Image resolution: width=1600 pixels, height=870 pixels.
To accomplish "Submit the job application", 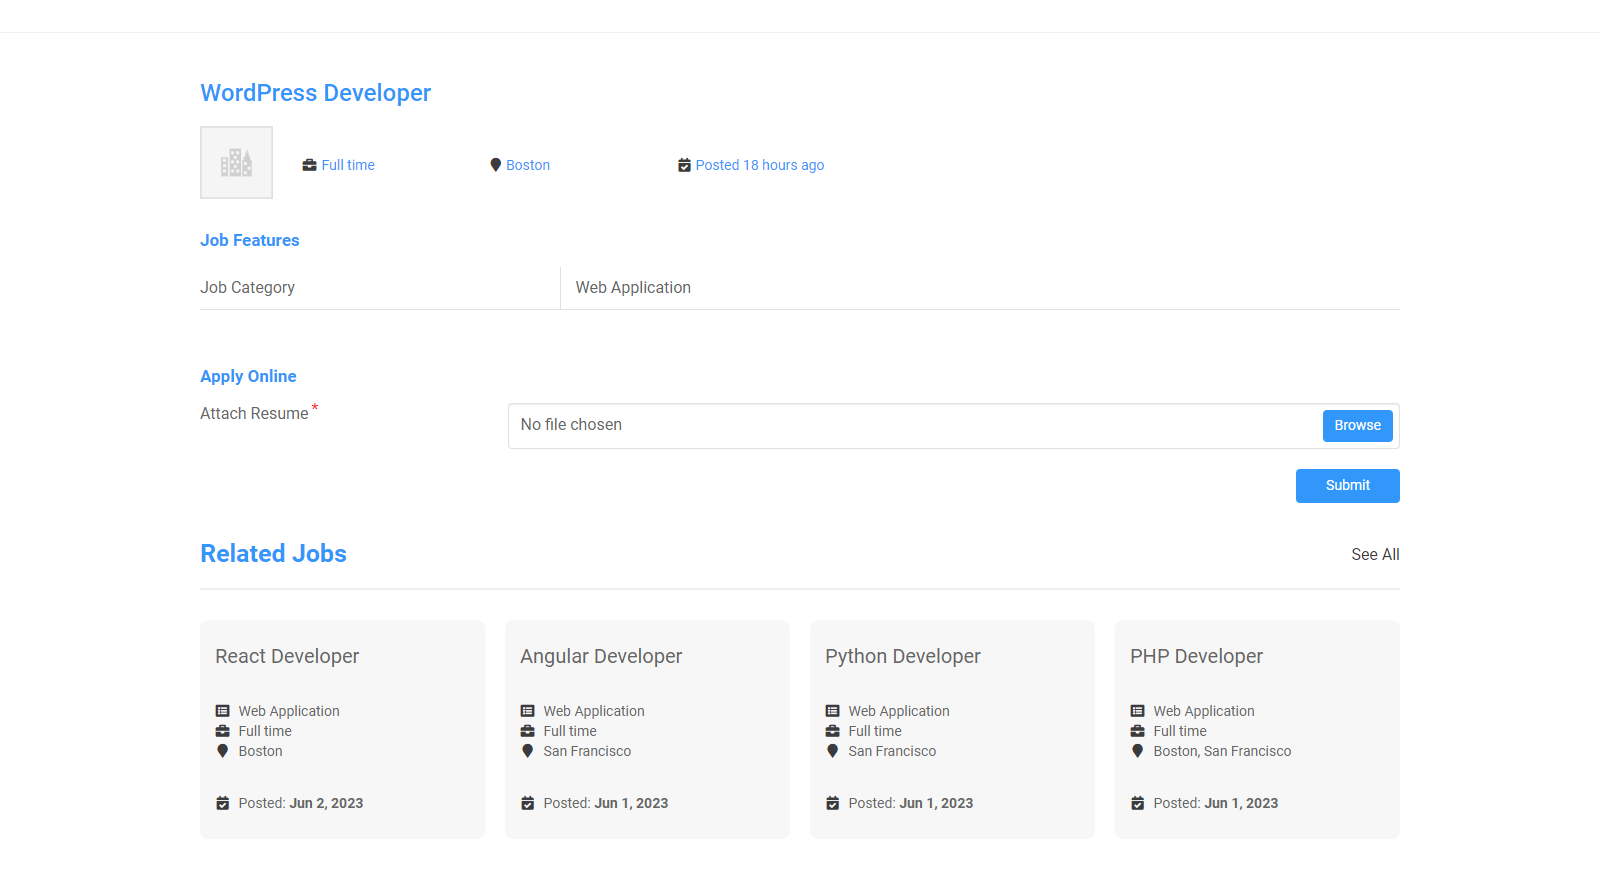I will click(x=1348, y=486).
